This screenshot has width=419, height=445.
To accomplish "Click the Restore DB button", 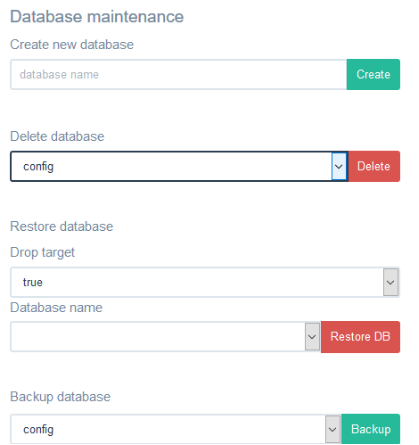I will 360,337.
